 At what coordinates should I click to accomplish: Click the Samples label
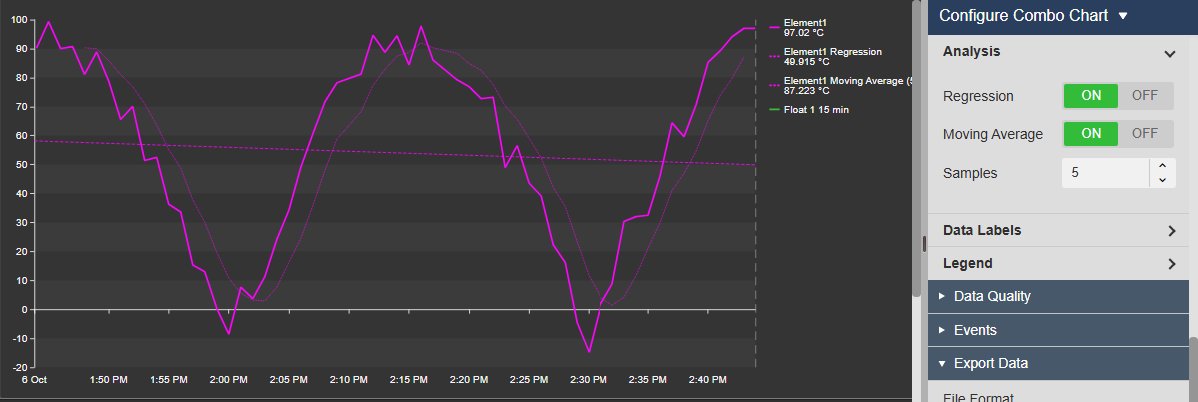pos(970,173)
